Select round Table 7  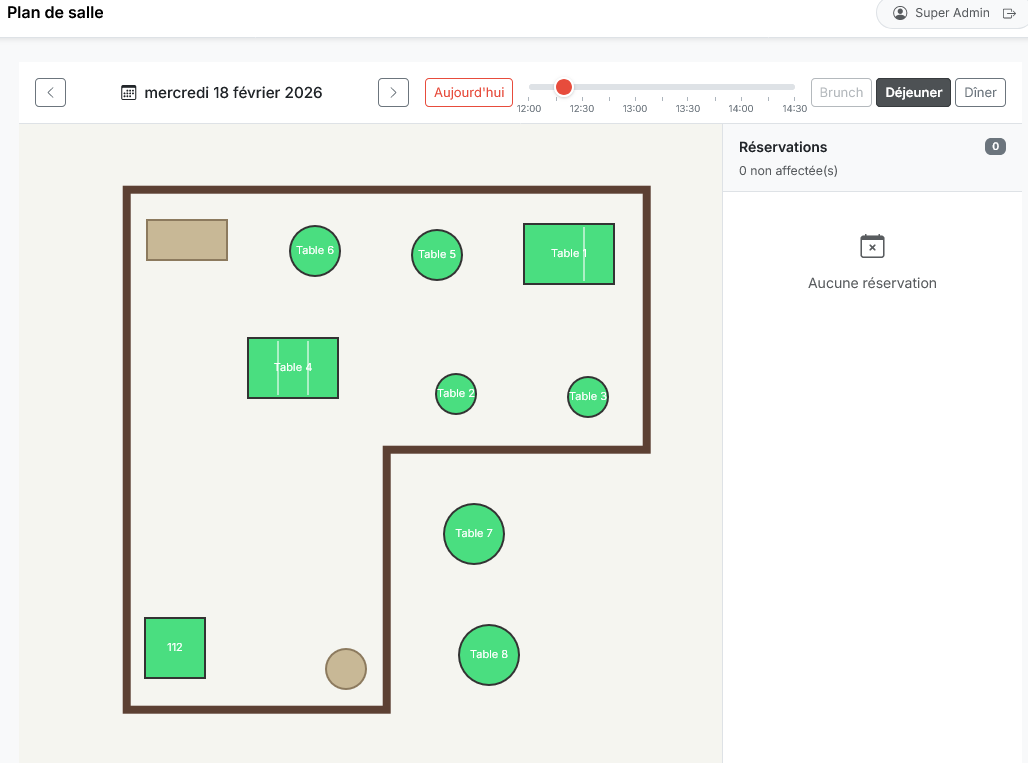coord(473,534)
